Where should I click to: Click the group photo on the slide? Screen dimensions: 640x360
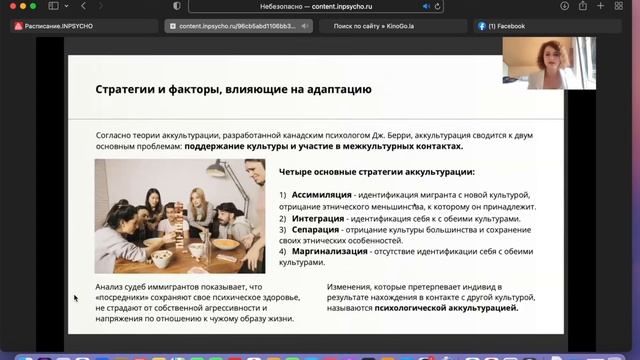pyautogui.click(x=180, y=216)
